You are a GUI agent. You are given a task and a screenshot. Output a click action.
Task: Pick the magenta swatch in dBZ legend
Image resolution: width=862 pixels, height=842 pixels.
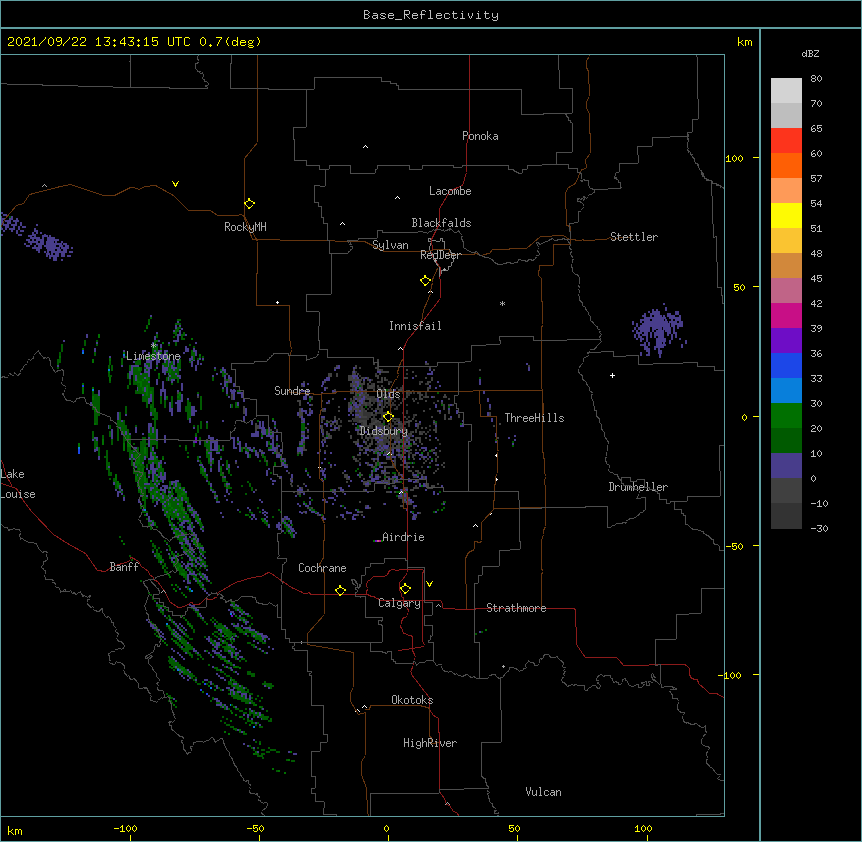pos(786,315)
